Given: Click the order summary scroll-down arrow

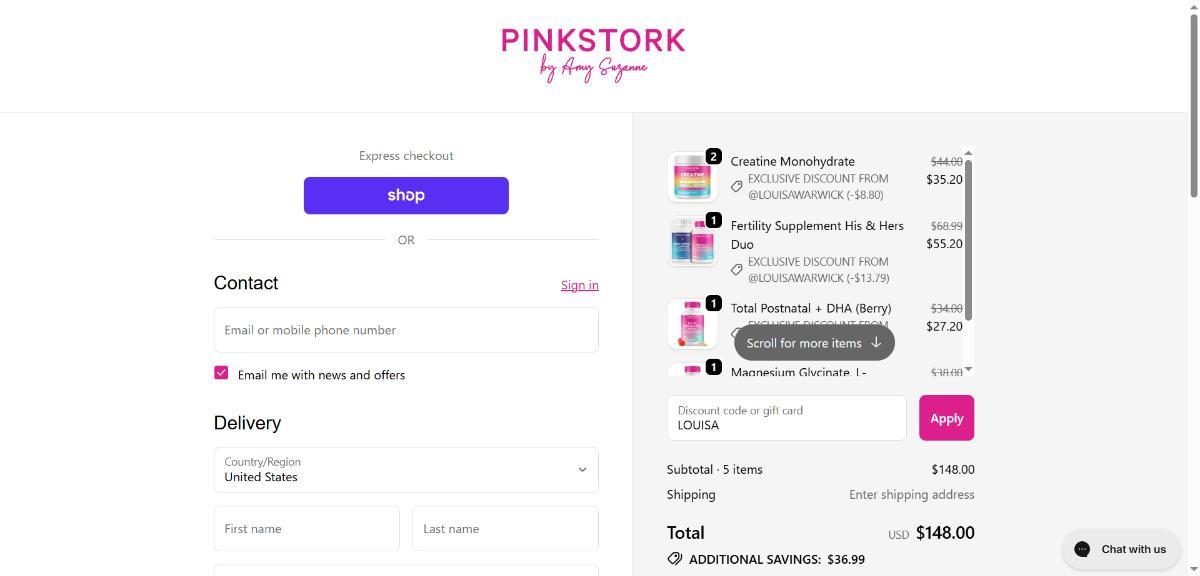Looking at the screenshot, I should [x=968, y=370].
